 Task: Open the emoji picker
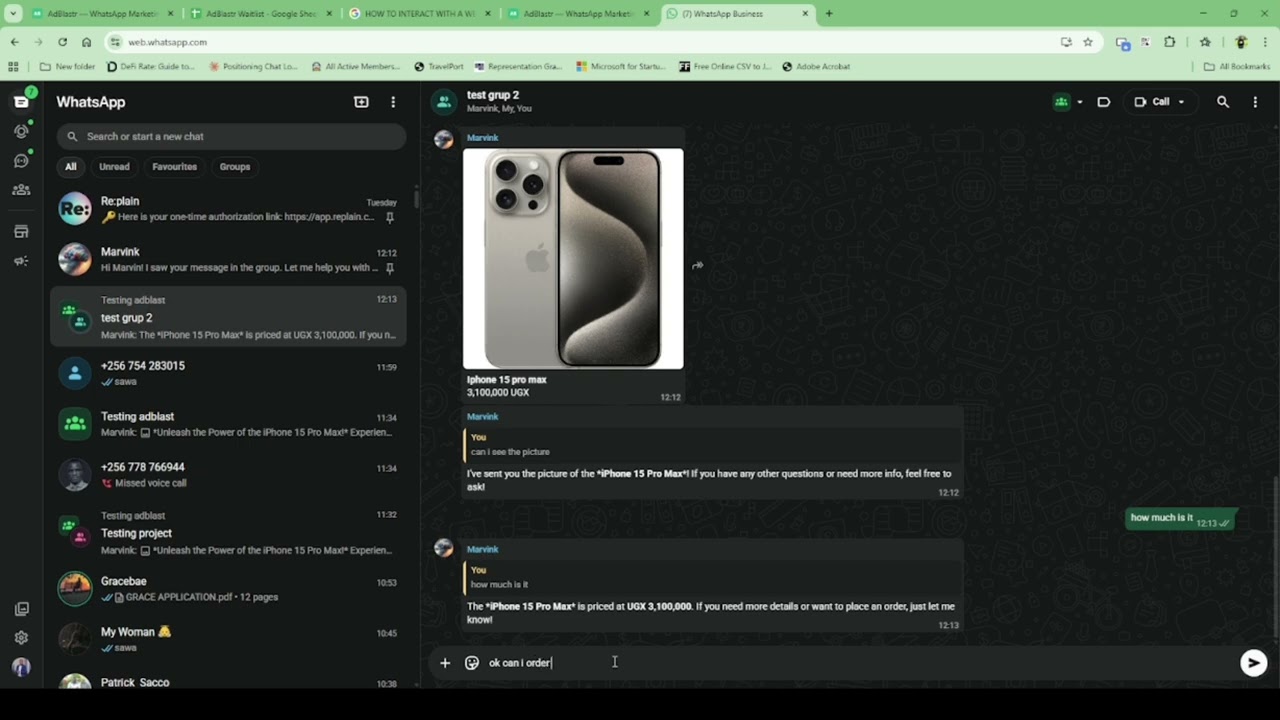[x=472, y=663]
